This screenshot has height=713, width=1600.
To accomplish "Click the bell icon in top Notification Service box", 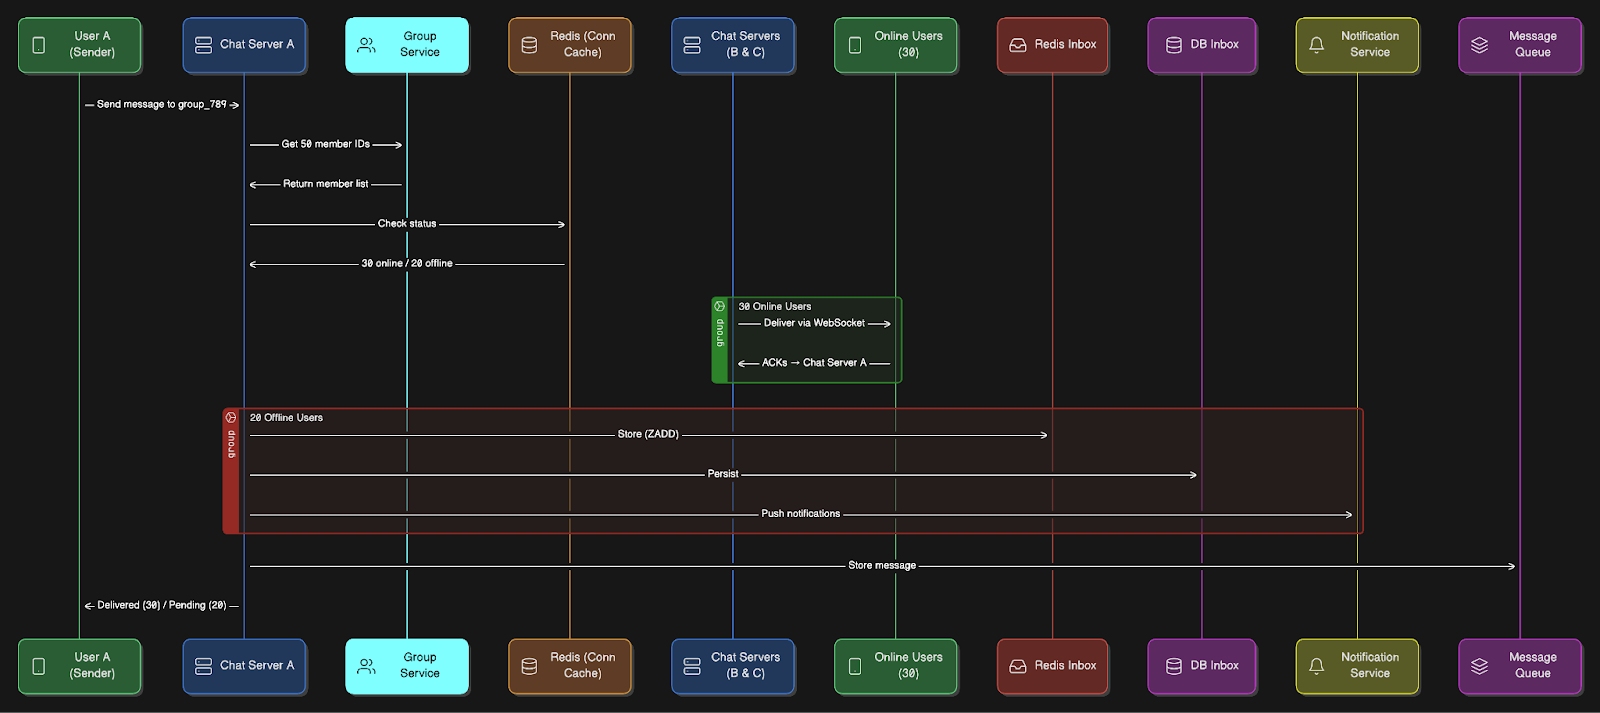I will click(x=1317, y=45).
